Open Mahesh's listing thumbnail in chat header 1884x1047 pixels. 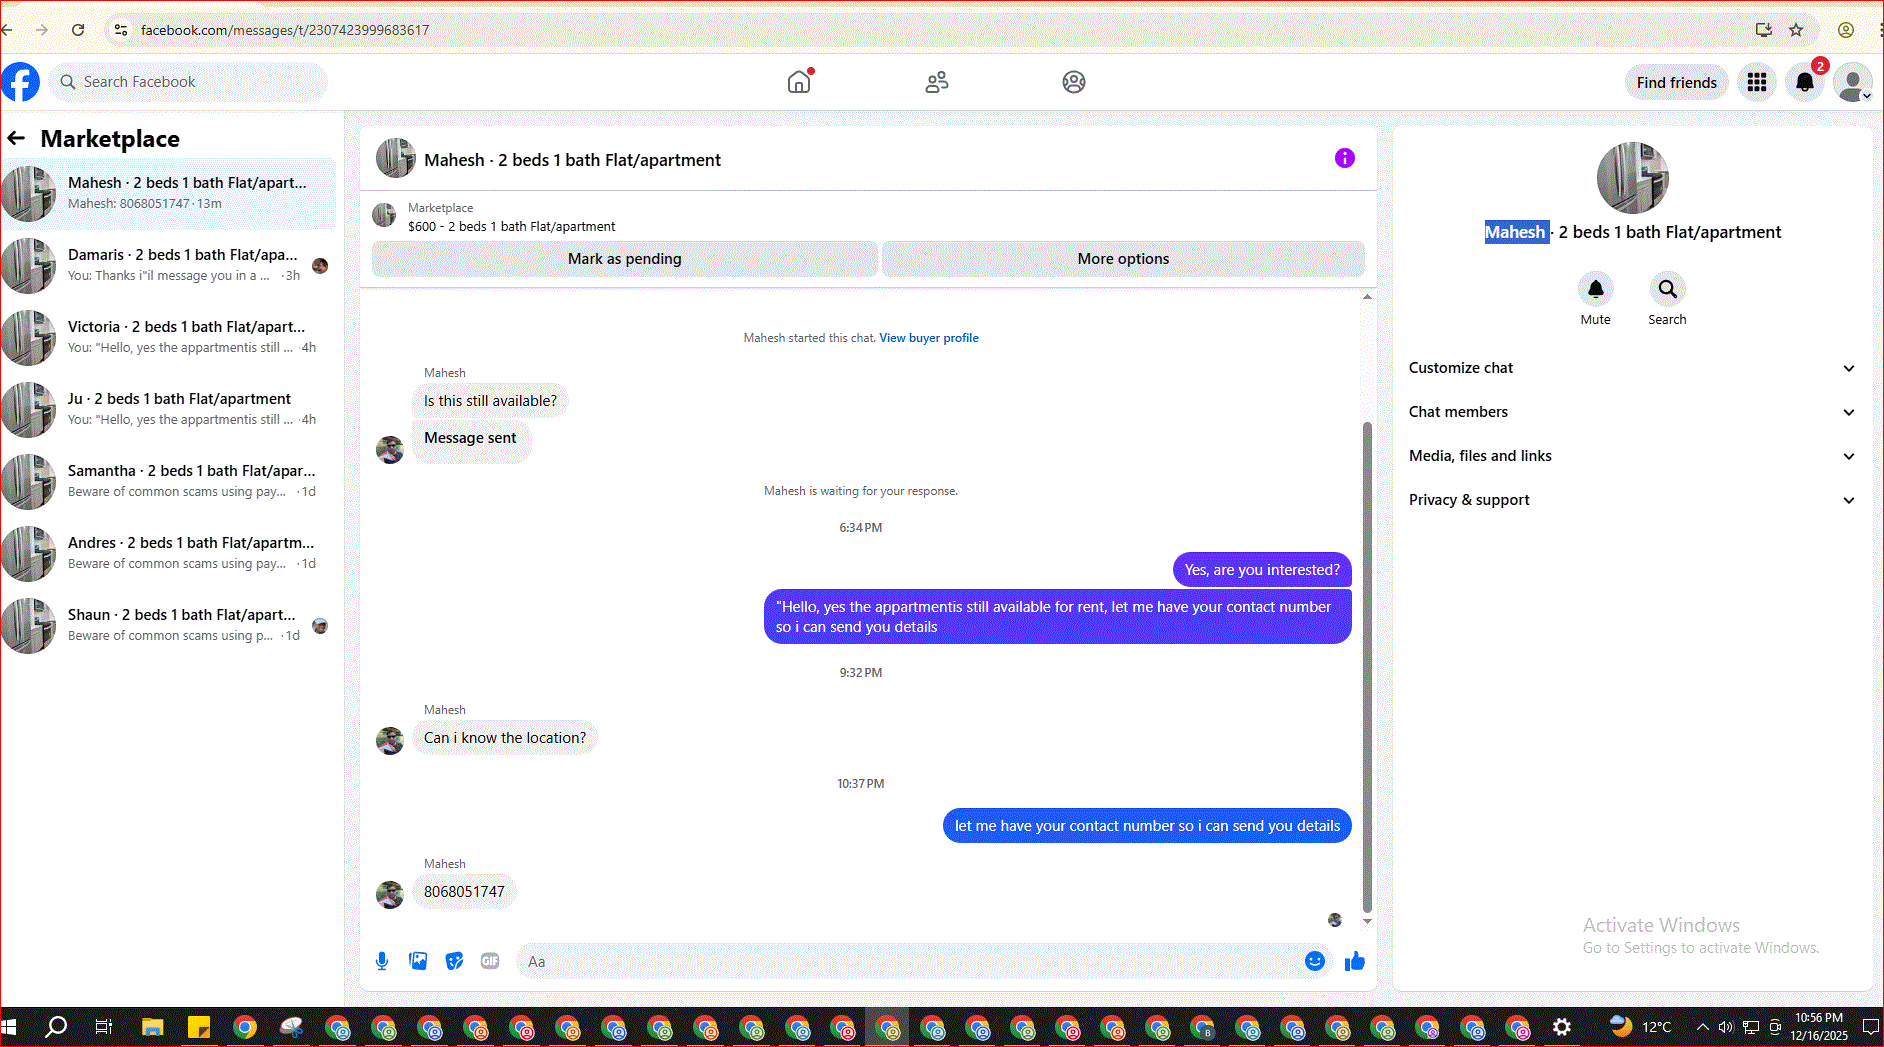396,158
